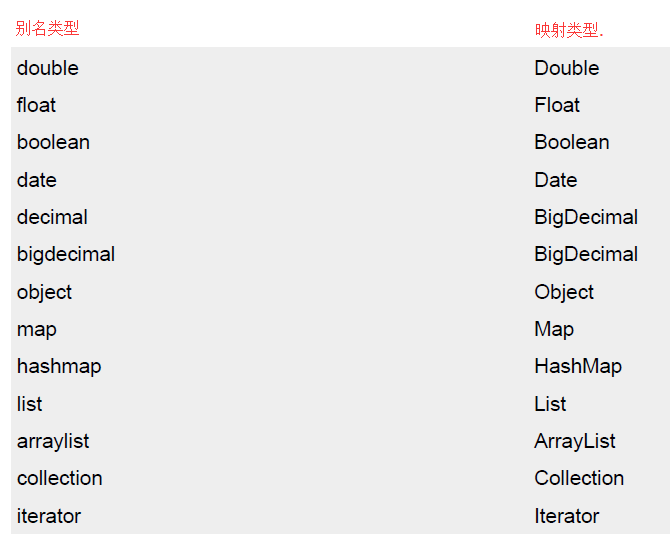Click the 'HashMap' mapped type
Viewport: 670px width, 539px height.
[578, 367]
